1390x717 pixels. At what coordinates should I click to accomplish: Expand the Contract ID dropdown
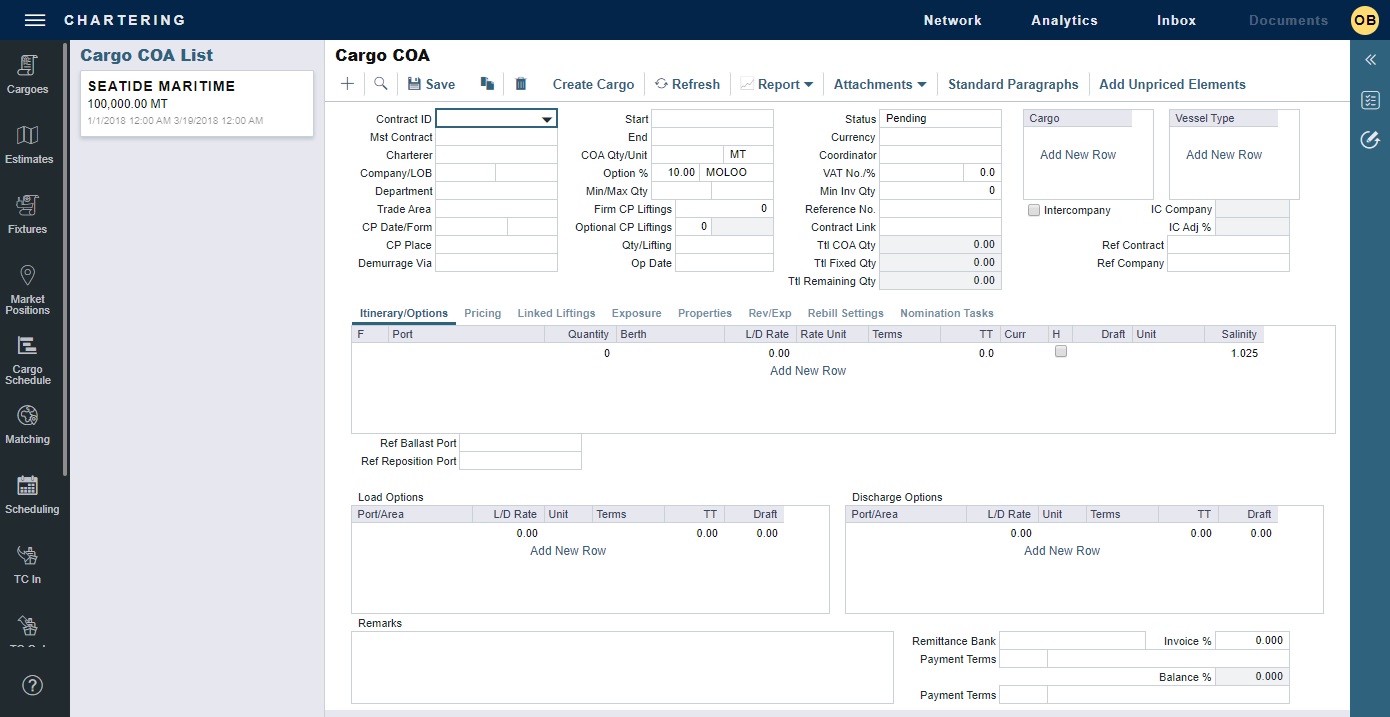click(546, 120)
